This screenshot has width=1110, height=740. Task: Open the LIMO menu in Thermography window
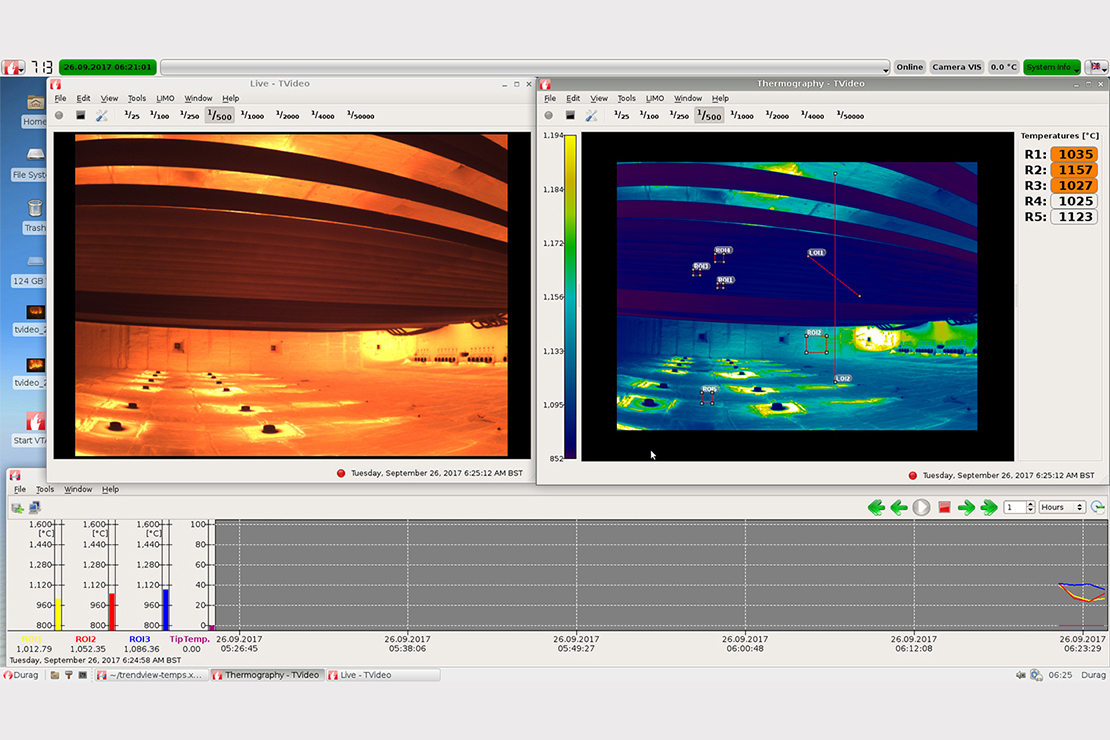pyautogui.click(x=655, y=98)
